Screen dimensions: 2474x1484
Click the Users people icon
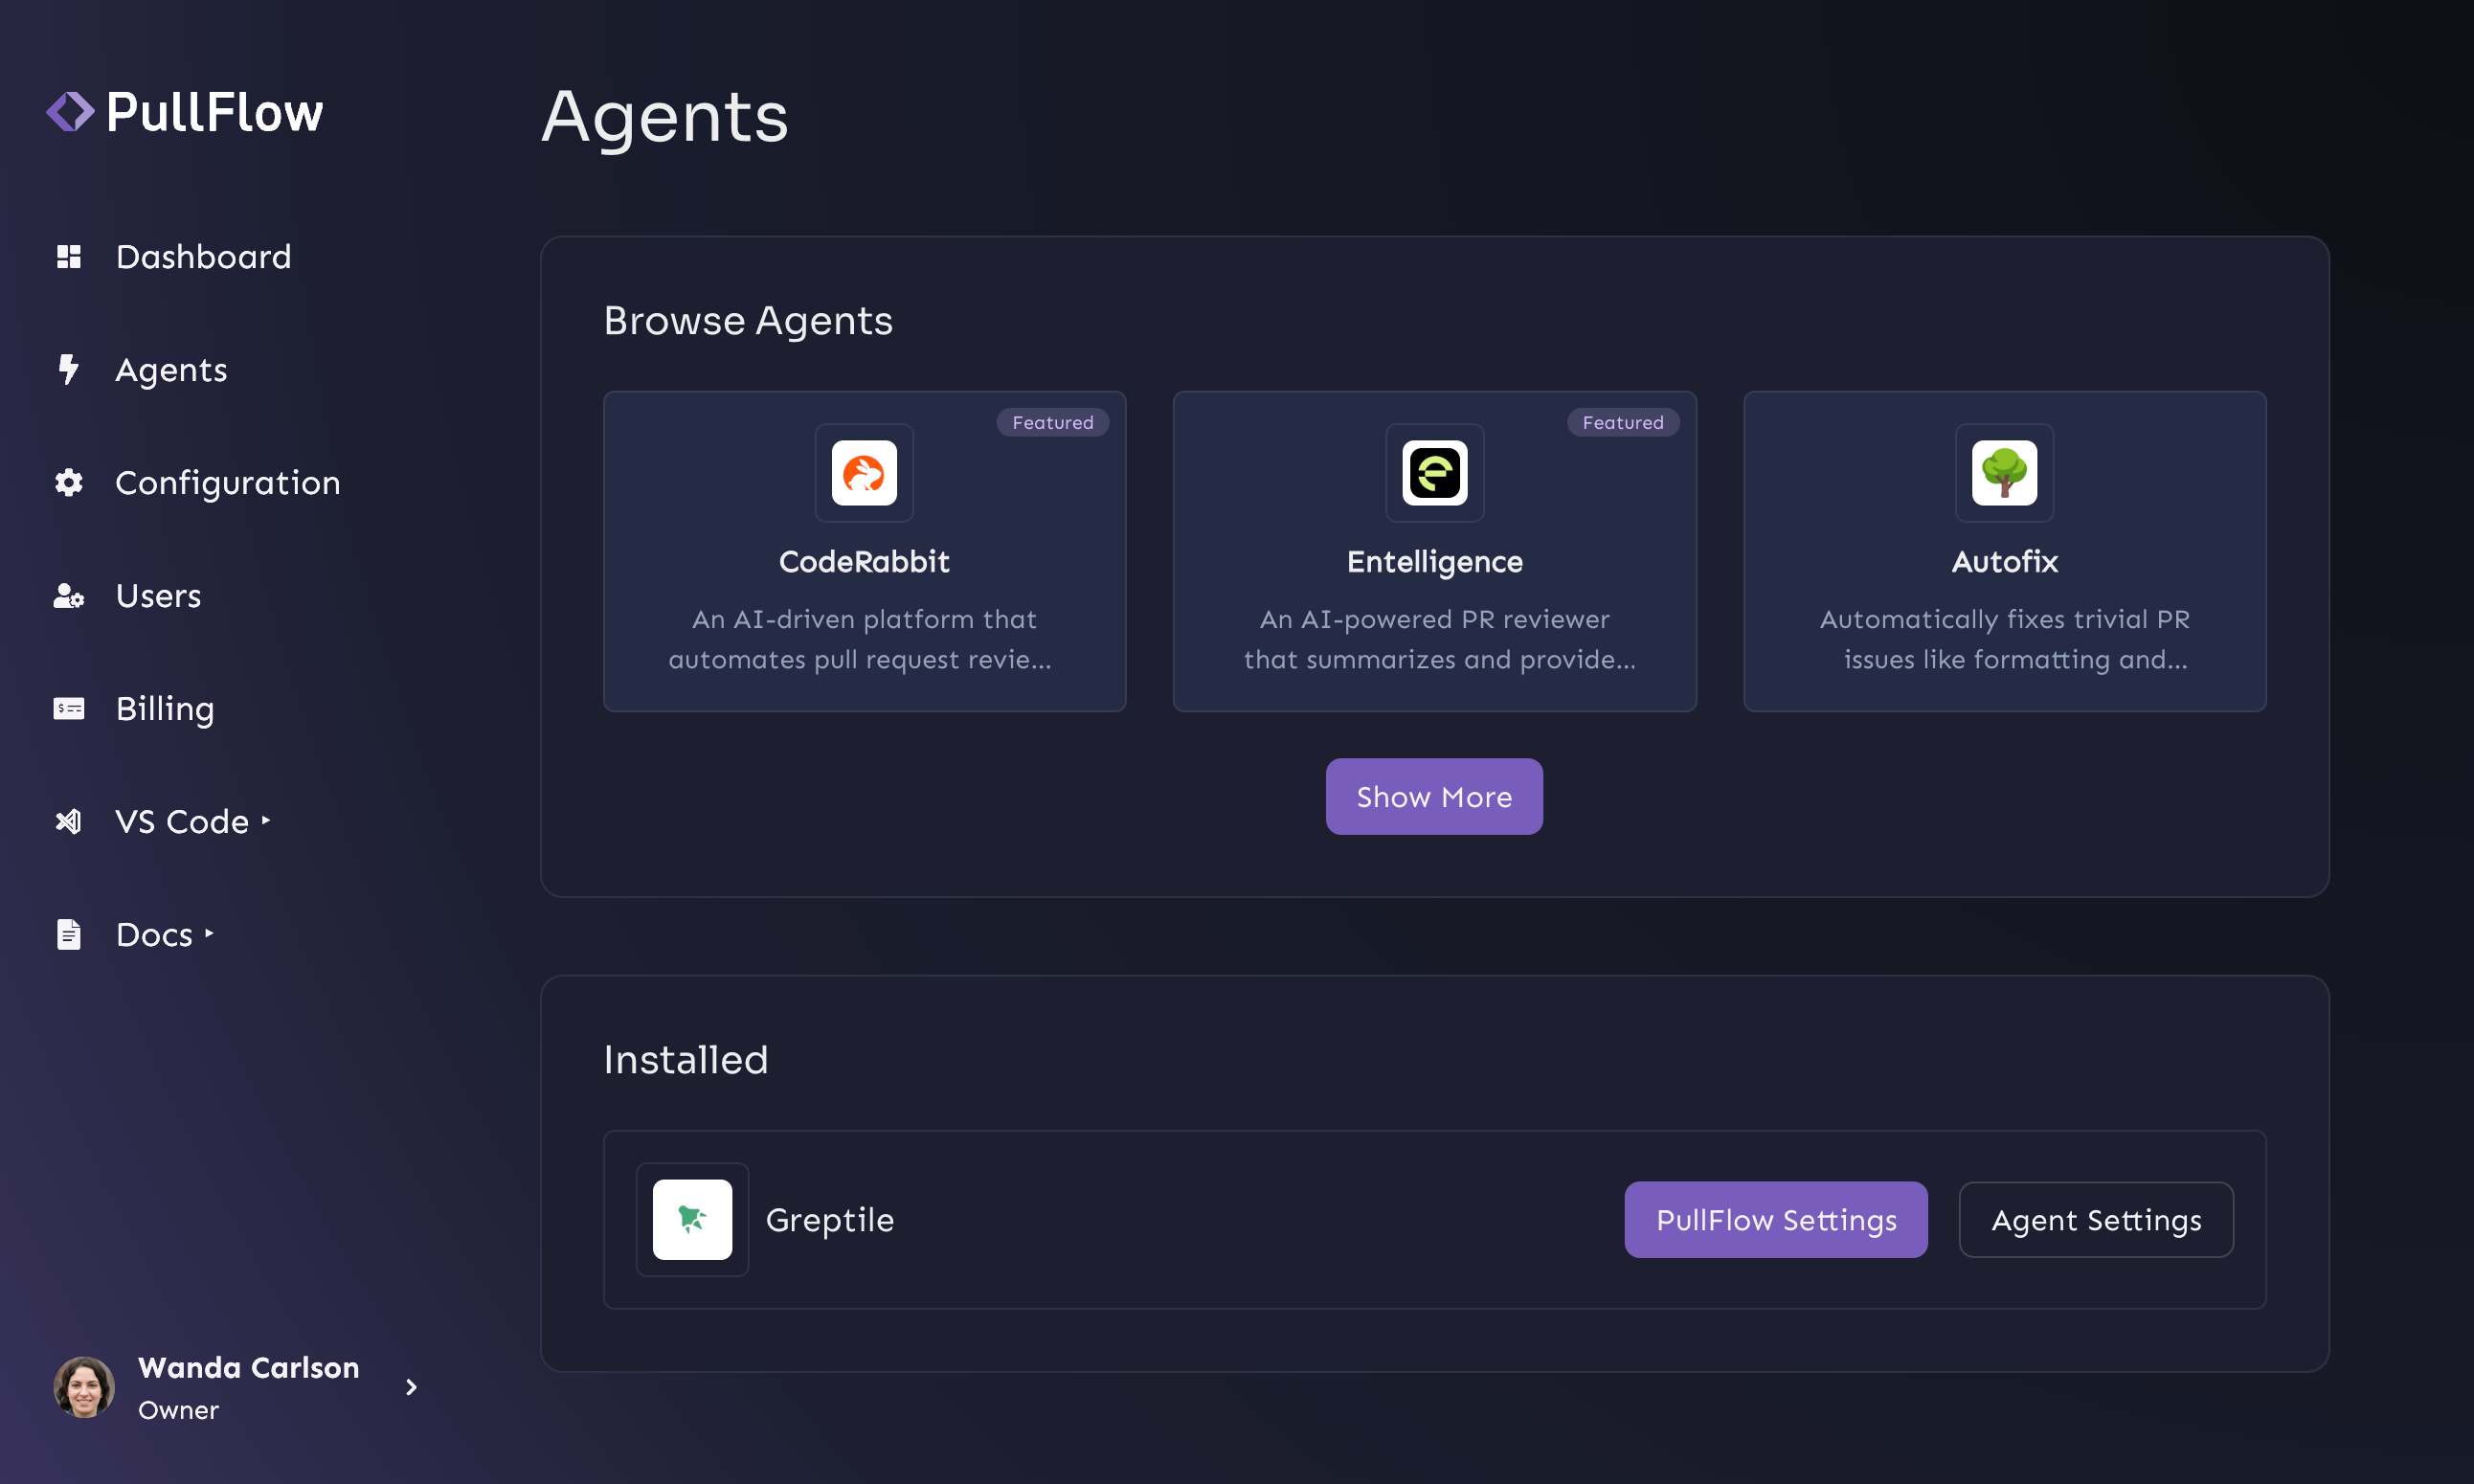click(69, 596)
